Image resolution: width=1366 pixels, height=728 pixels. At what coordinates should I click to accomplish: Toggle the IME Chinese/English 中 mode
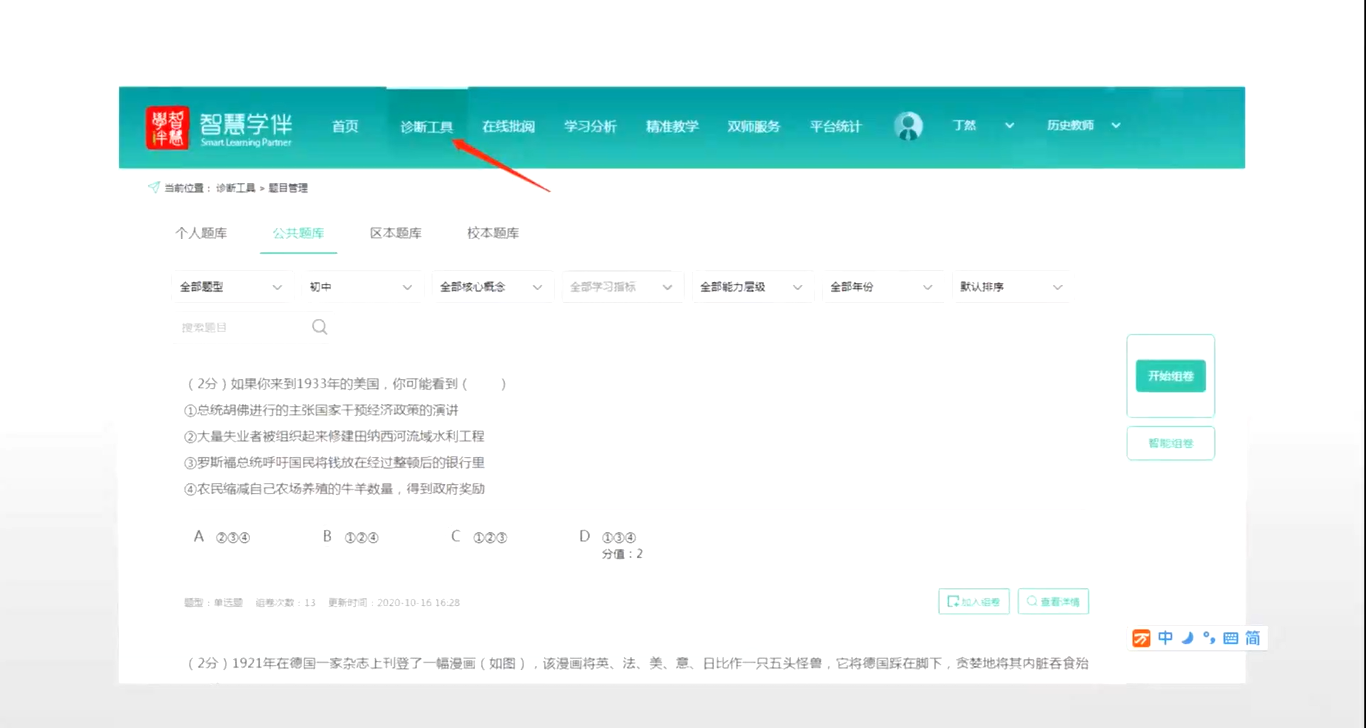tap(1165, 638)
